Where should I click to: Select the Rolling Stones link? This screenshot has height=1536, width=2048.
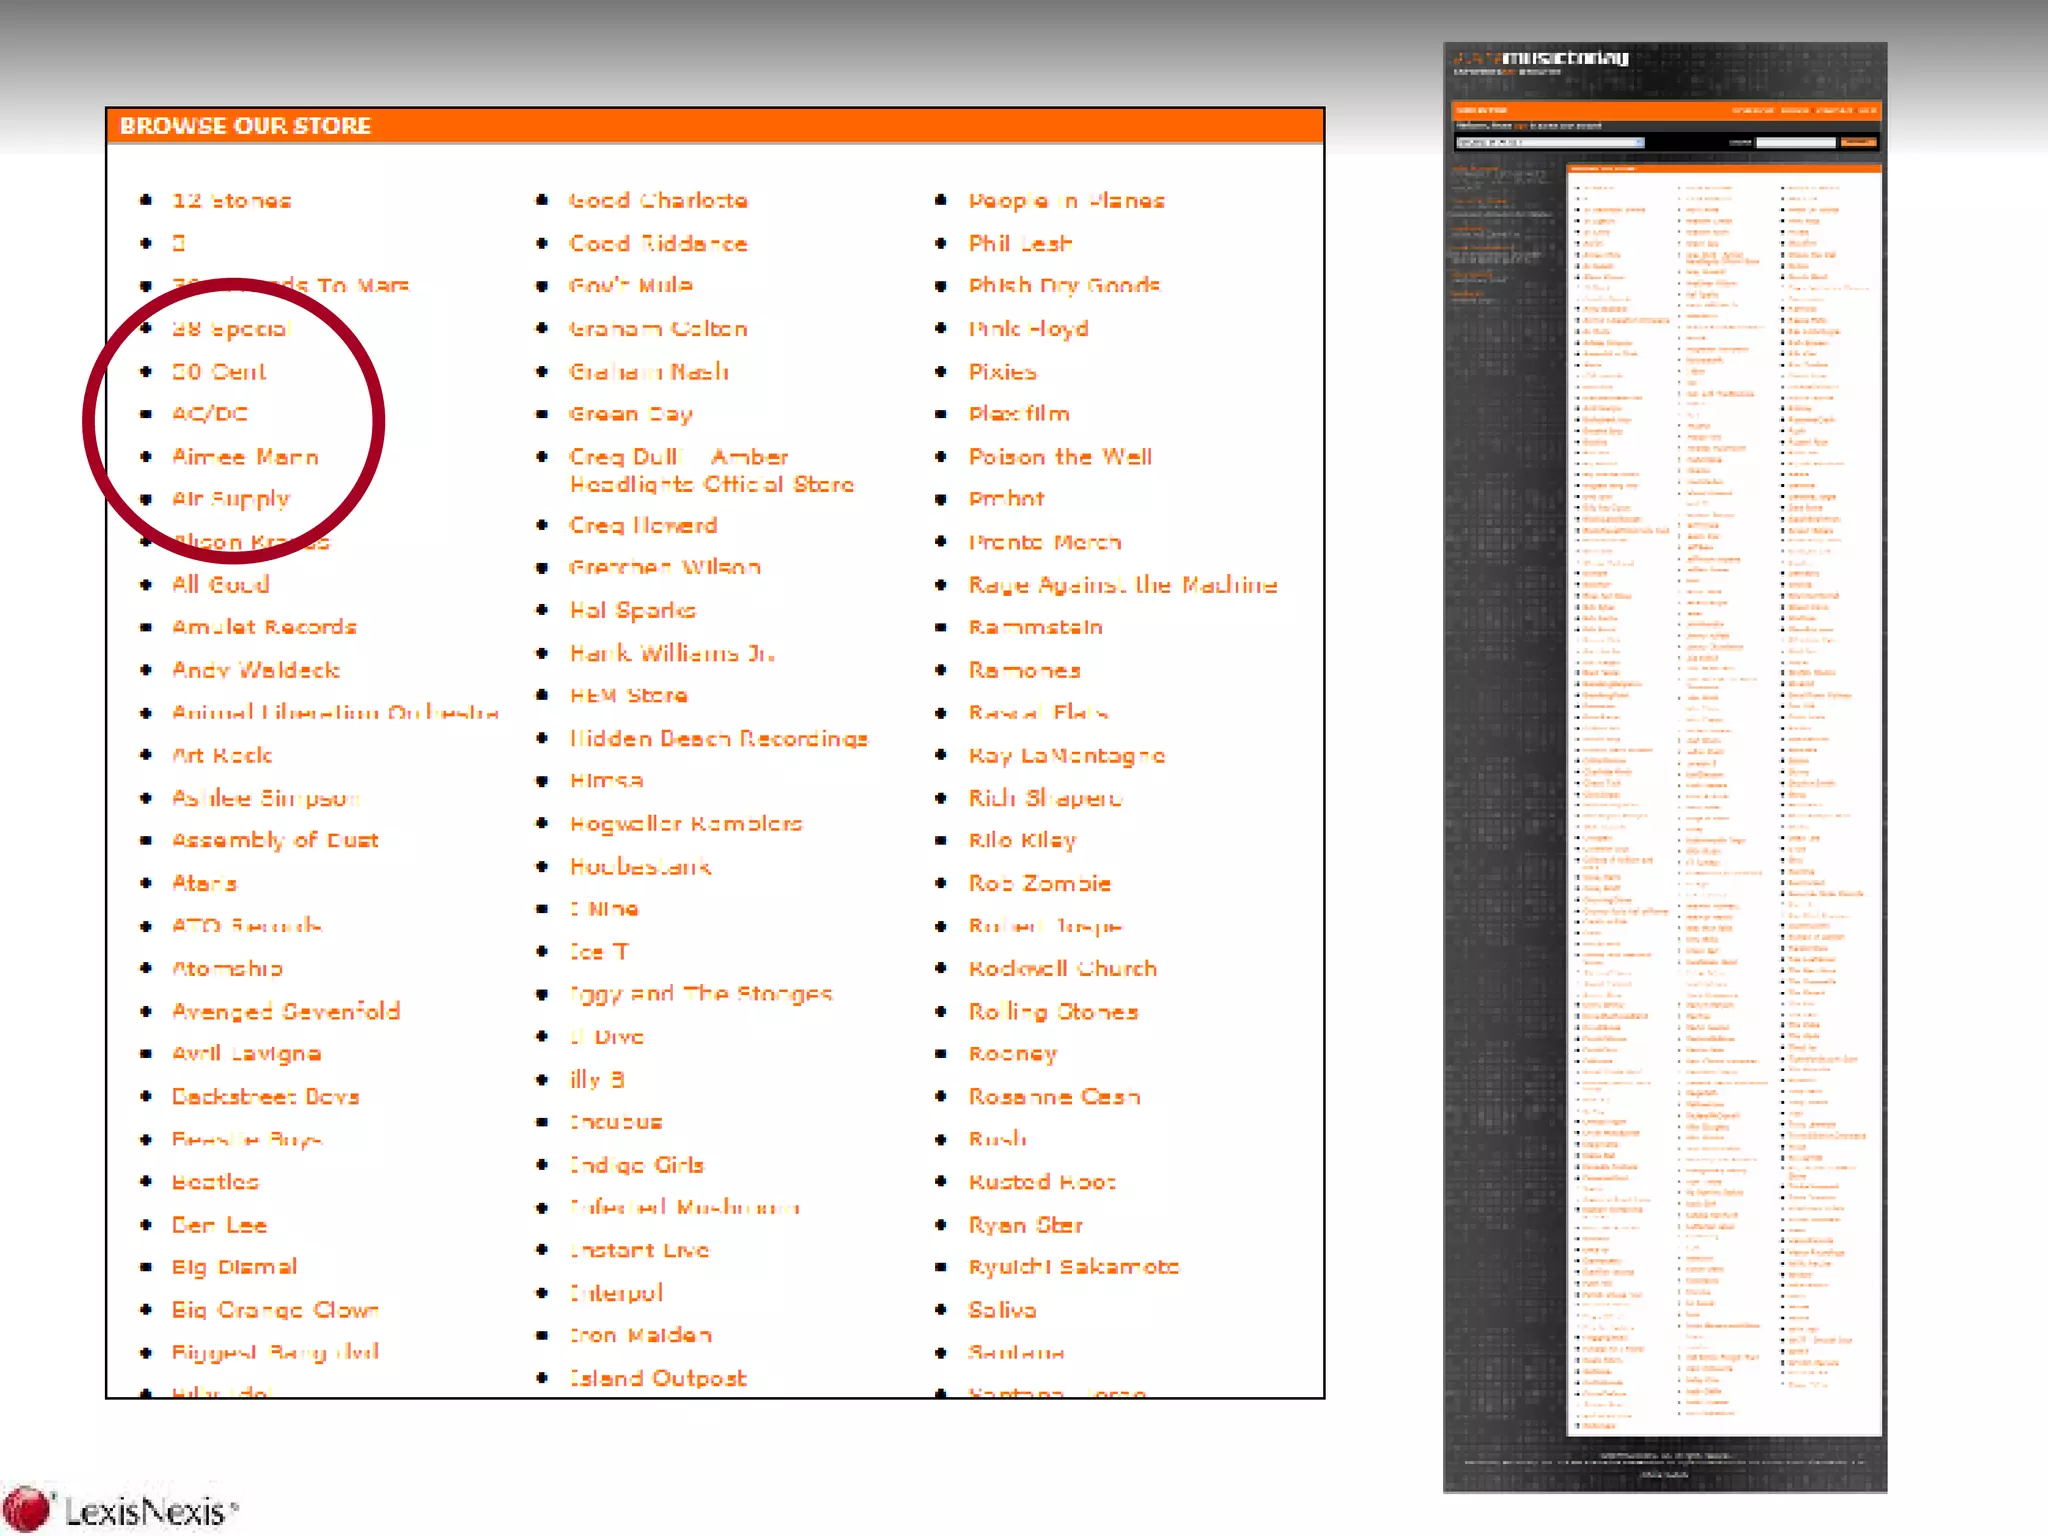[1053, 1012]
